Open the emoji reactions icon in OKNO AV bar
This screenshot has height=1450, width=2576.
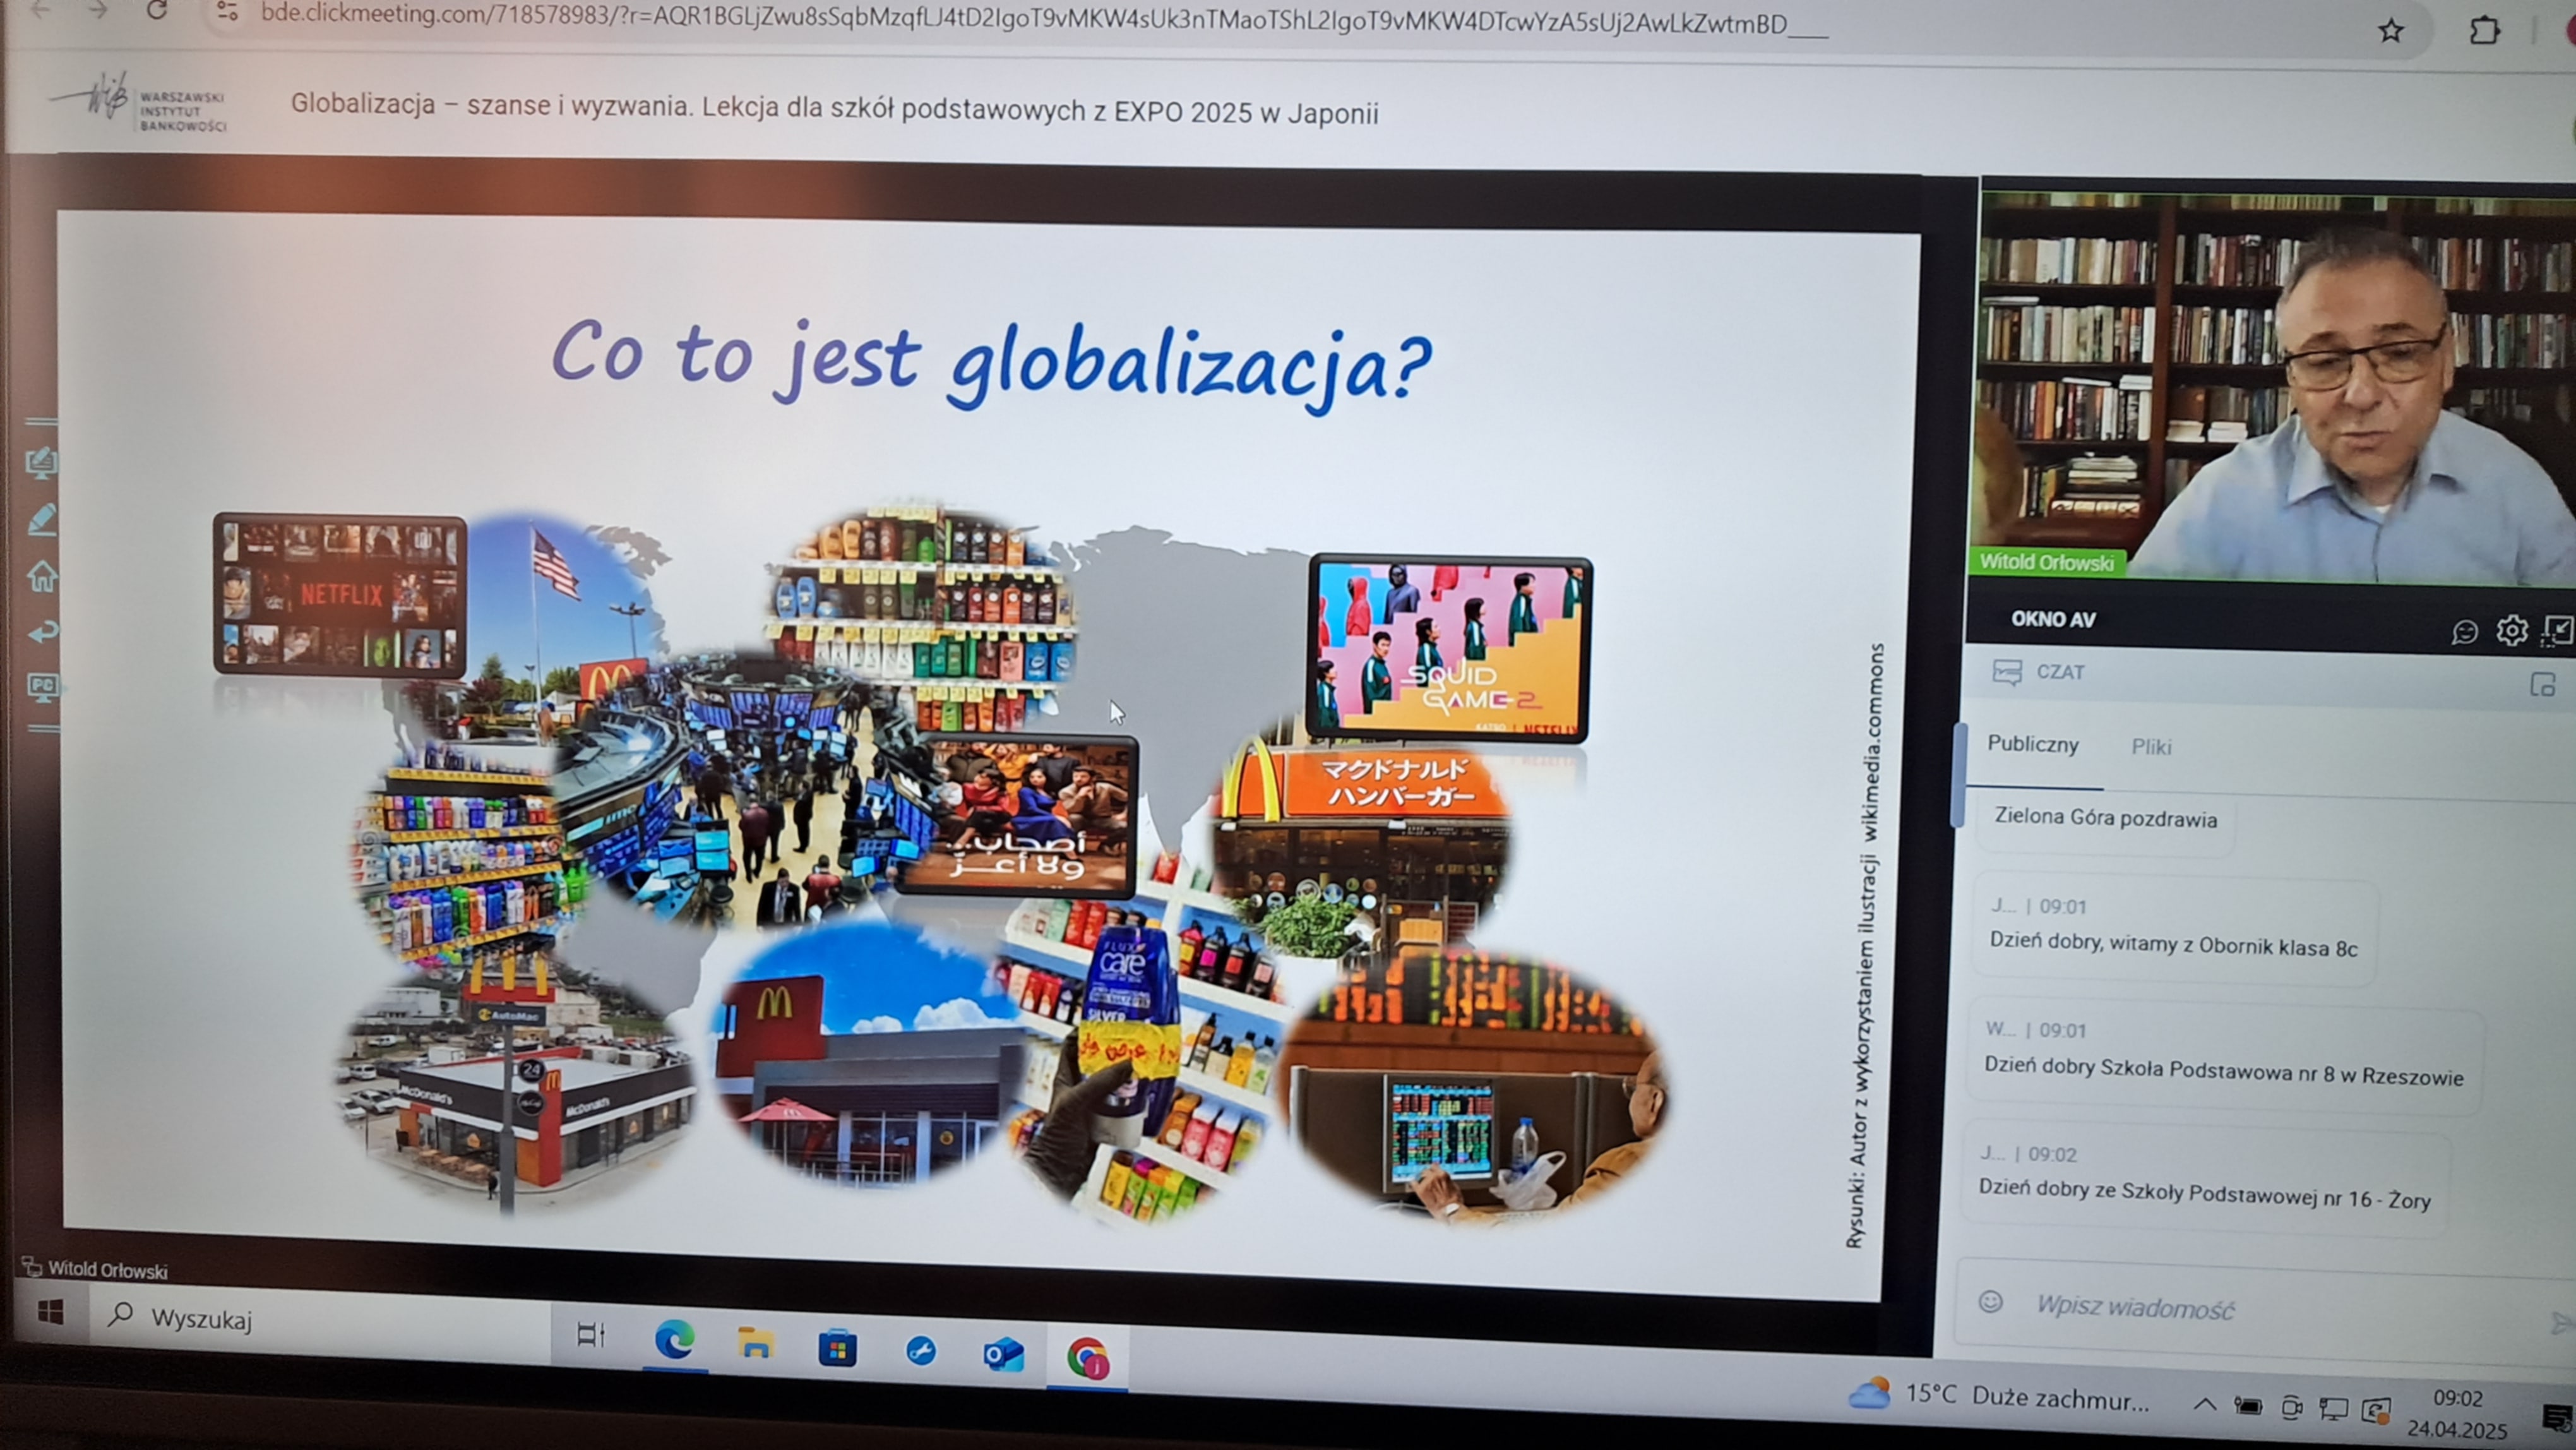[2464, 632]
